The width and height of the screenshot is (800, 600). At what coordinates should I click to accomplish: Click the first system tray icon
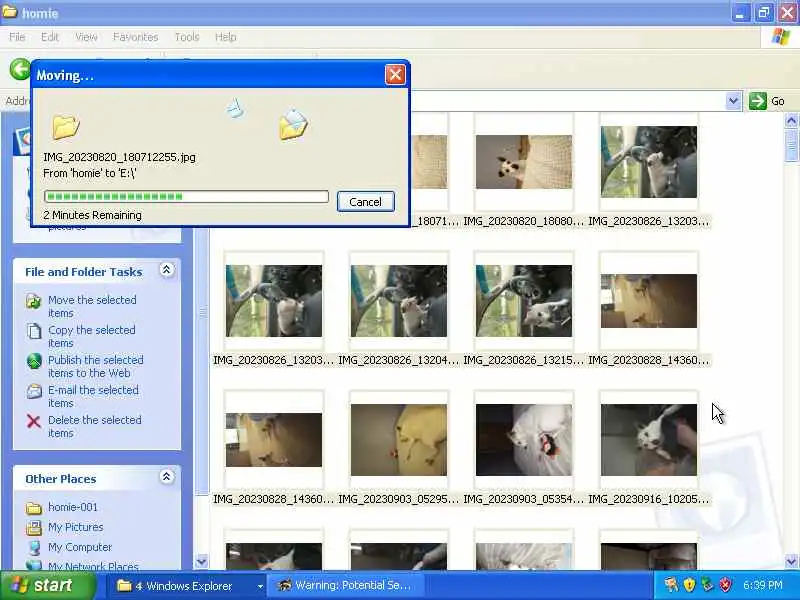tap(670, 584)
